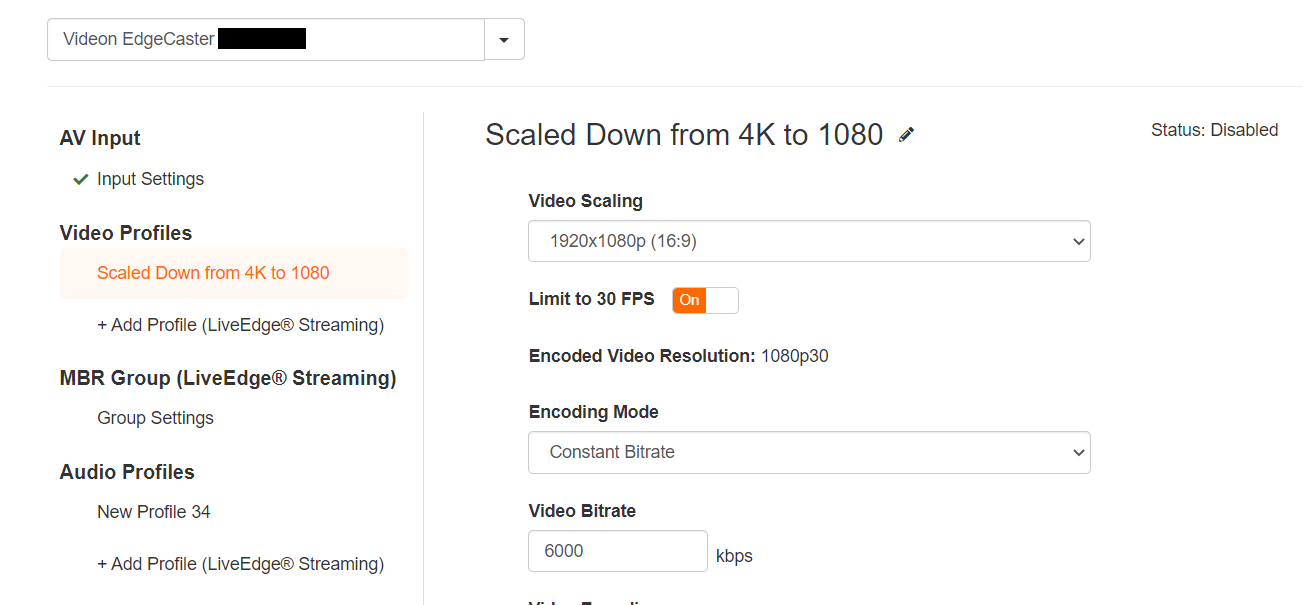Click the Status: Disabled text
Screen dimensions: 1310x605
click(1214, 130)
